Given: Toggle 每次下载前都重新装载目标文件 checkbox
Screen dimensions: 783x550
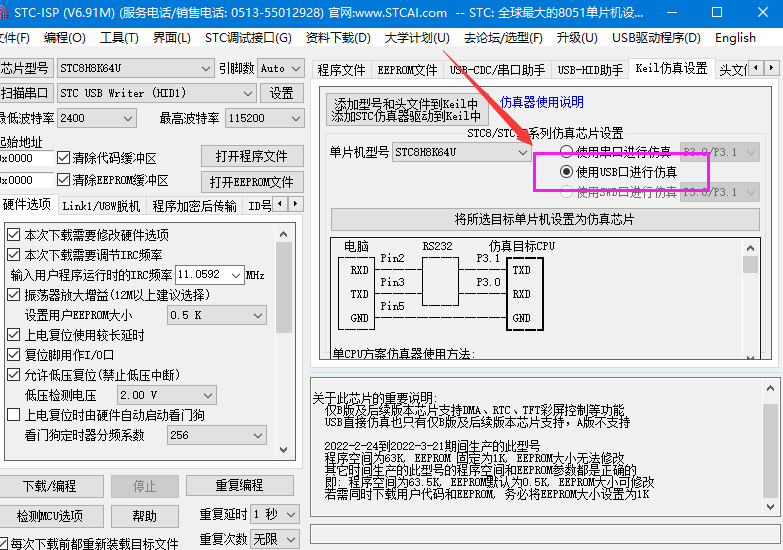Looking at the screenshot, I should point(3,543).
